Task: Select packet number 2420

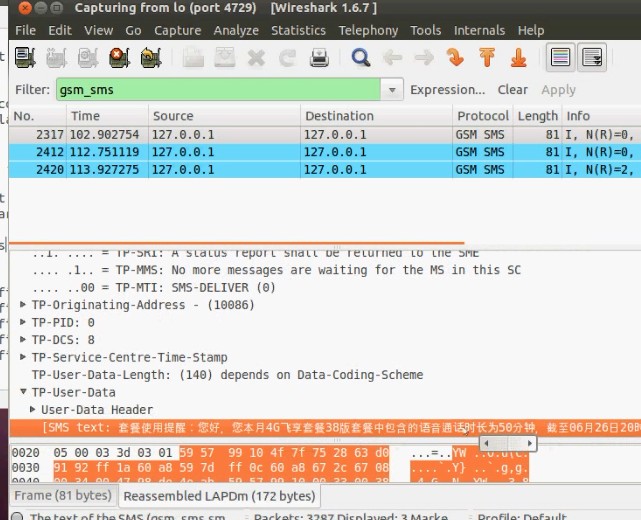Action: 325,169
